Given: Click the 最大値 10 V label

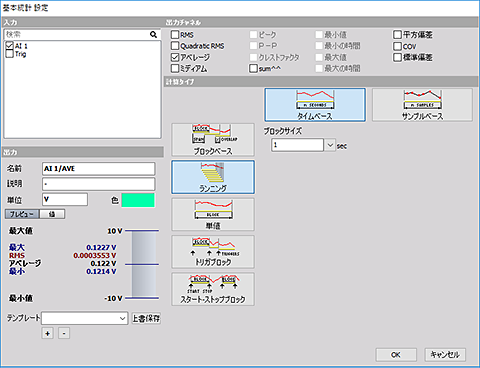Looking at the screenshot, I should [x=115, y=231].
